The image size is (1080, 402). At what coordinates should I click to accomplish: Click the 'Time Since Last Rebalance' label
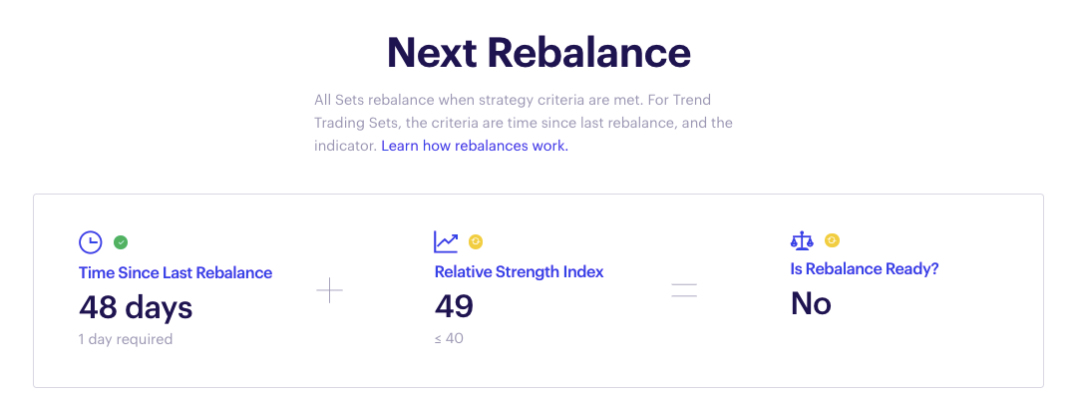coord(175,272)
